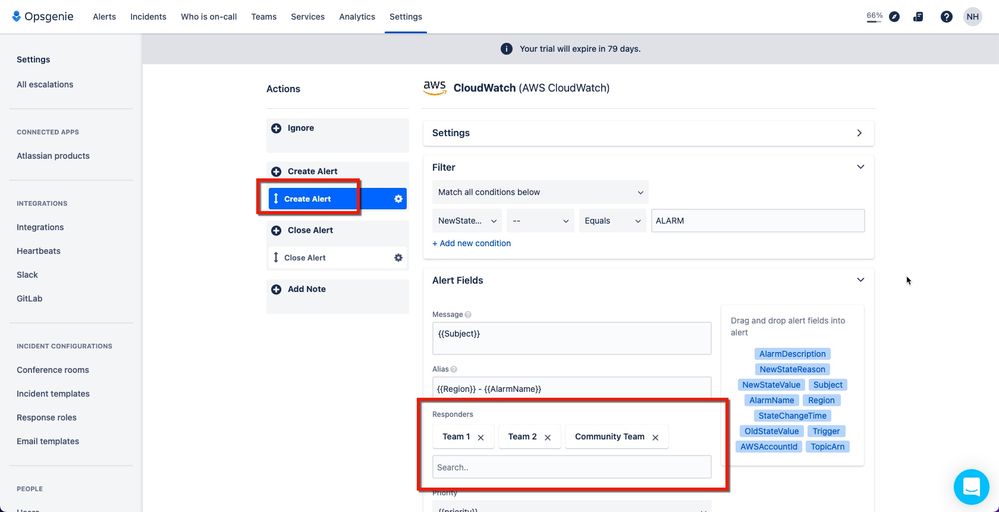Click the AlarmName field tag
Viewport: 999px width, 512px height.
click(x=772, y=401)
